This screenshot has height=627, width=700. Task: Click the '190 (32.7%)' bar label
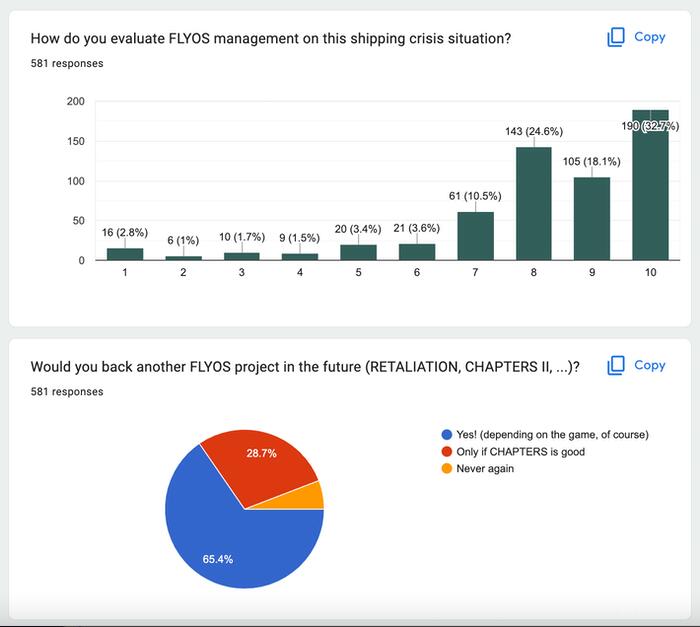coord(650,126)
